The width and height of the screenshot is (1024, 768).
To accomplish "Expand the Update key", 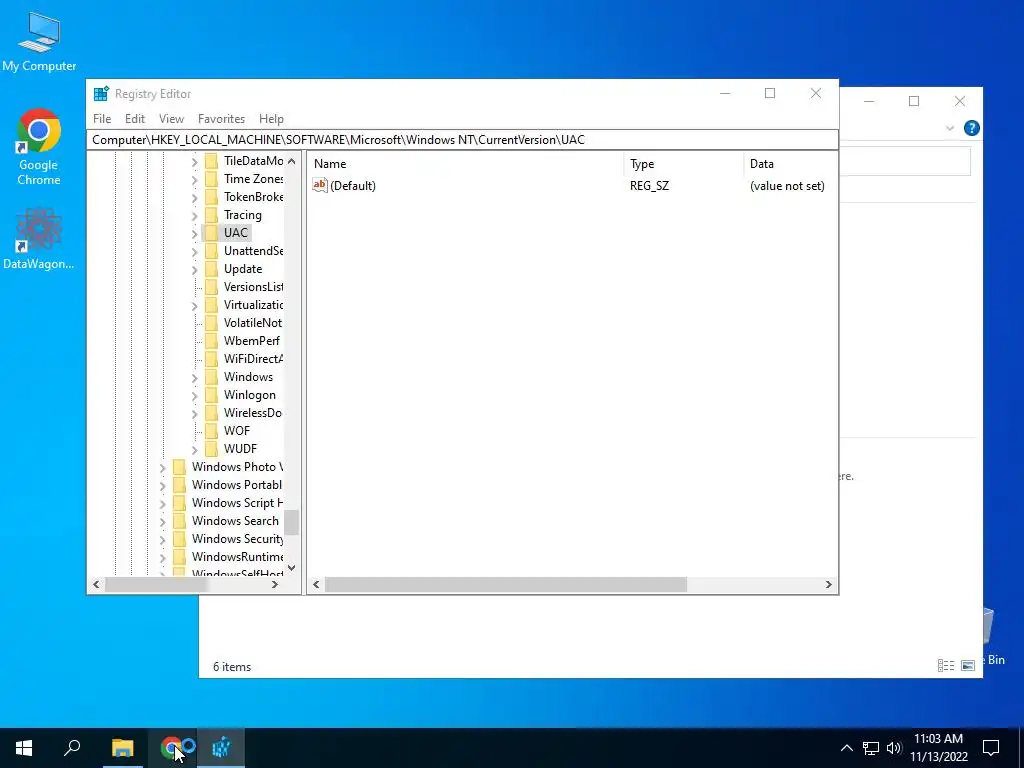I will click(x=195, y=269).
